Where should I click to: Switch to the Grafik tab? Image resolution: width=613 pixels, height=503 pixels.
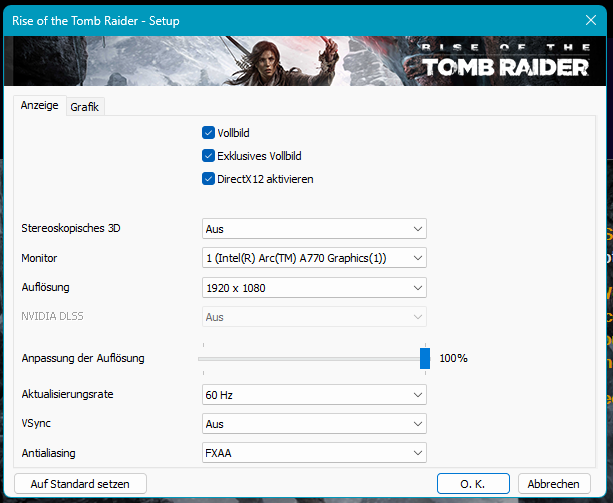tap(84, 107)
